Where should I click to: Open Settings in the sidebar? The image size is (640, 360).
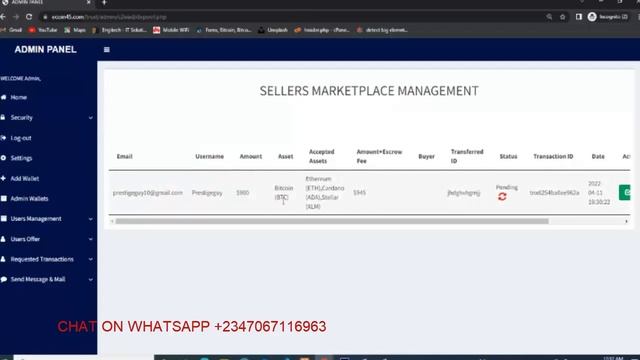[21, 158]
